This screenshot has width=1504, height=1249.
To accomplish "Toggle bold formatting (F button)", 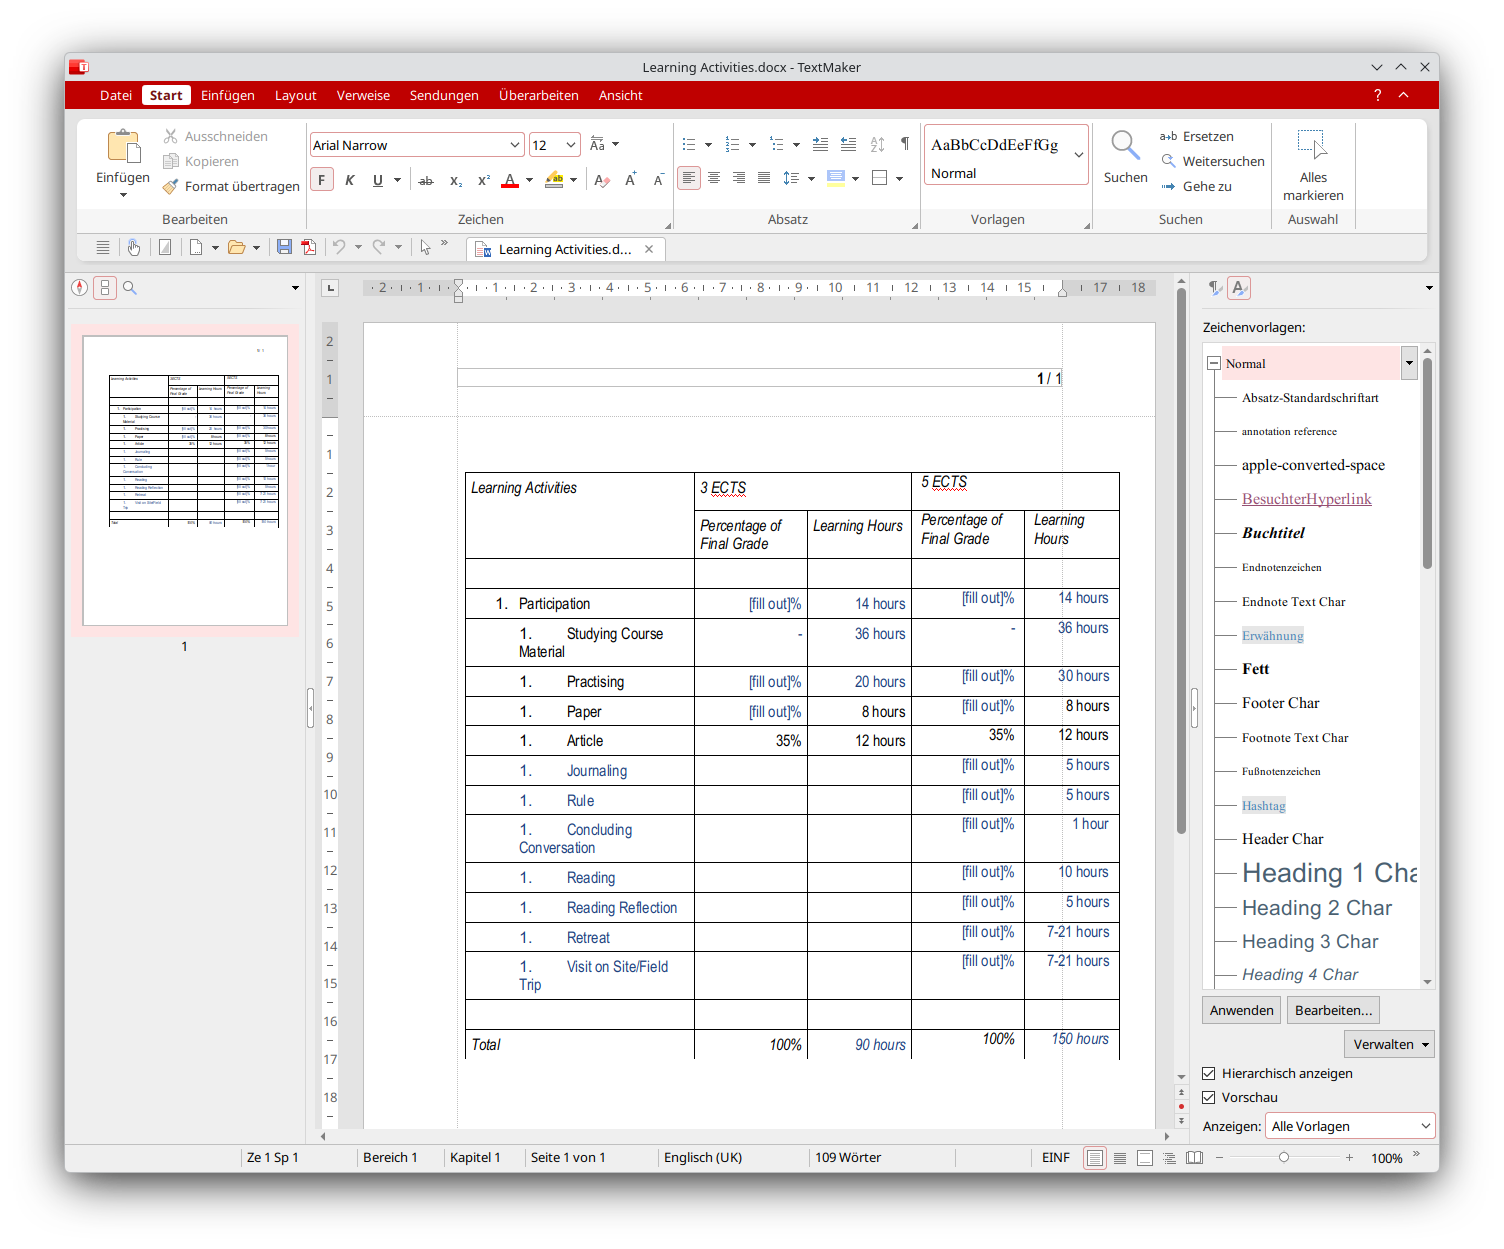I will tap(322, 180).
